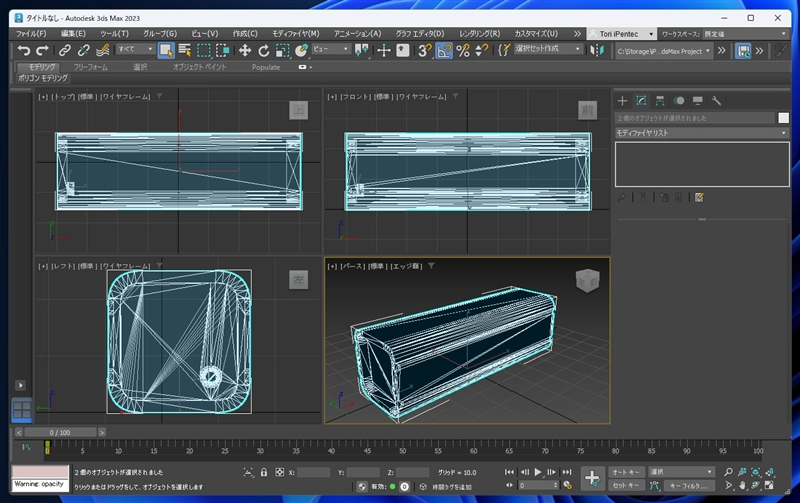
Task: Toggle the selection lock padlock
Action: pyautogui.click(x=263, y=472)
